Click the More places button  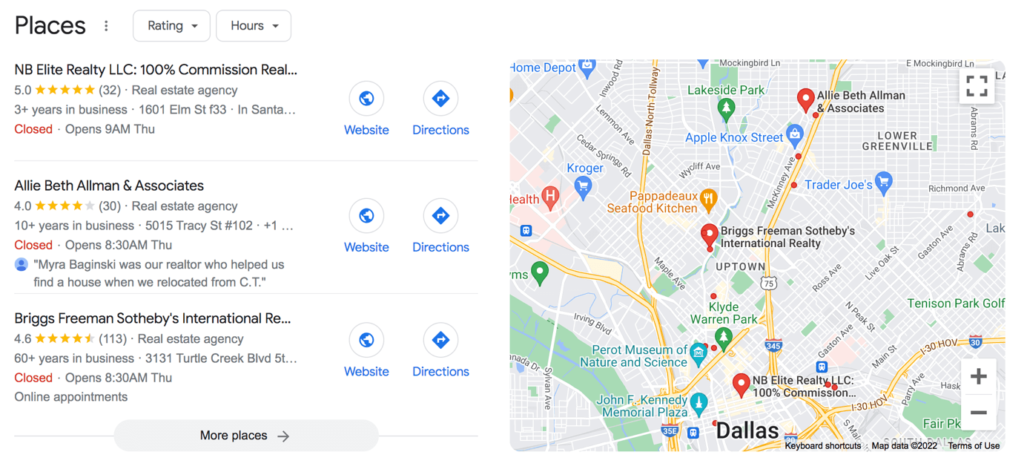pyautogui.click(x=246, y=435)
